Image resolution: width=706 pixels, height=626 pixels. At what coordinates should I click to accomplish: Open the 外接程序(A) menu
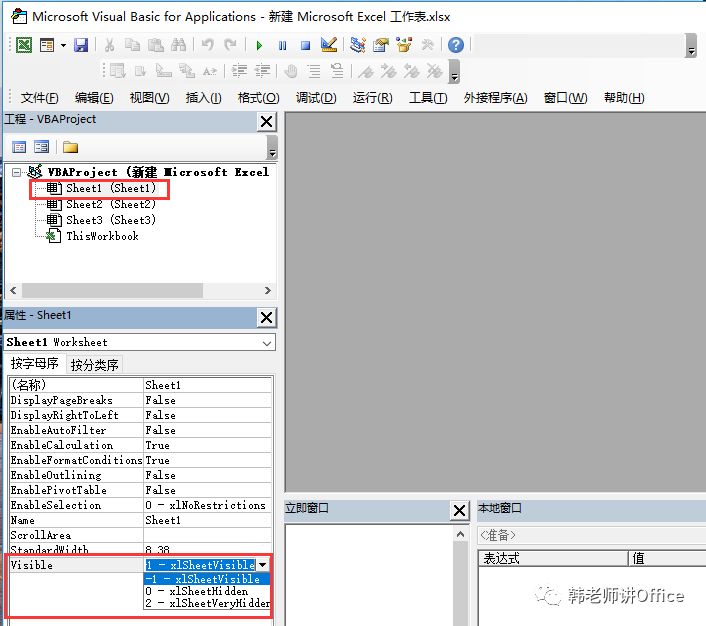tap(495, 98)
